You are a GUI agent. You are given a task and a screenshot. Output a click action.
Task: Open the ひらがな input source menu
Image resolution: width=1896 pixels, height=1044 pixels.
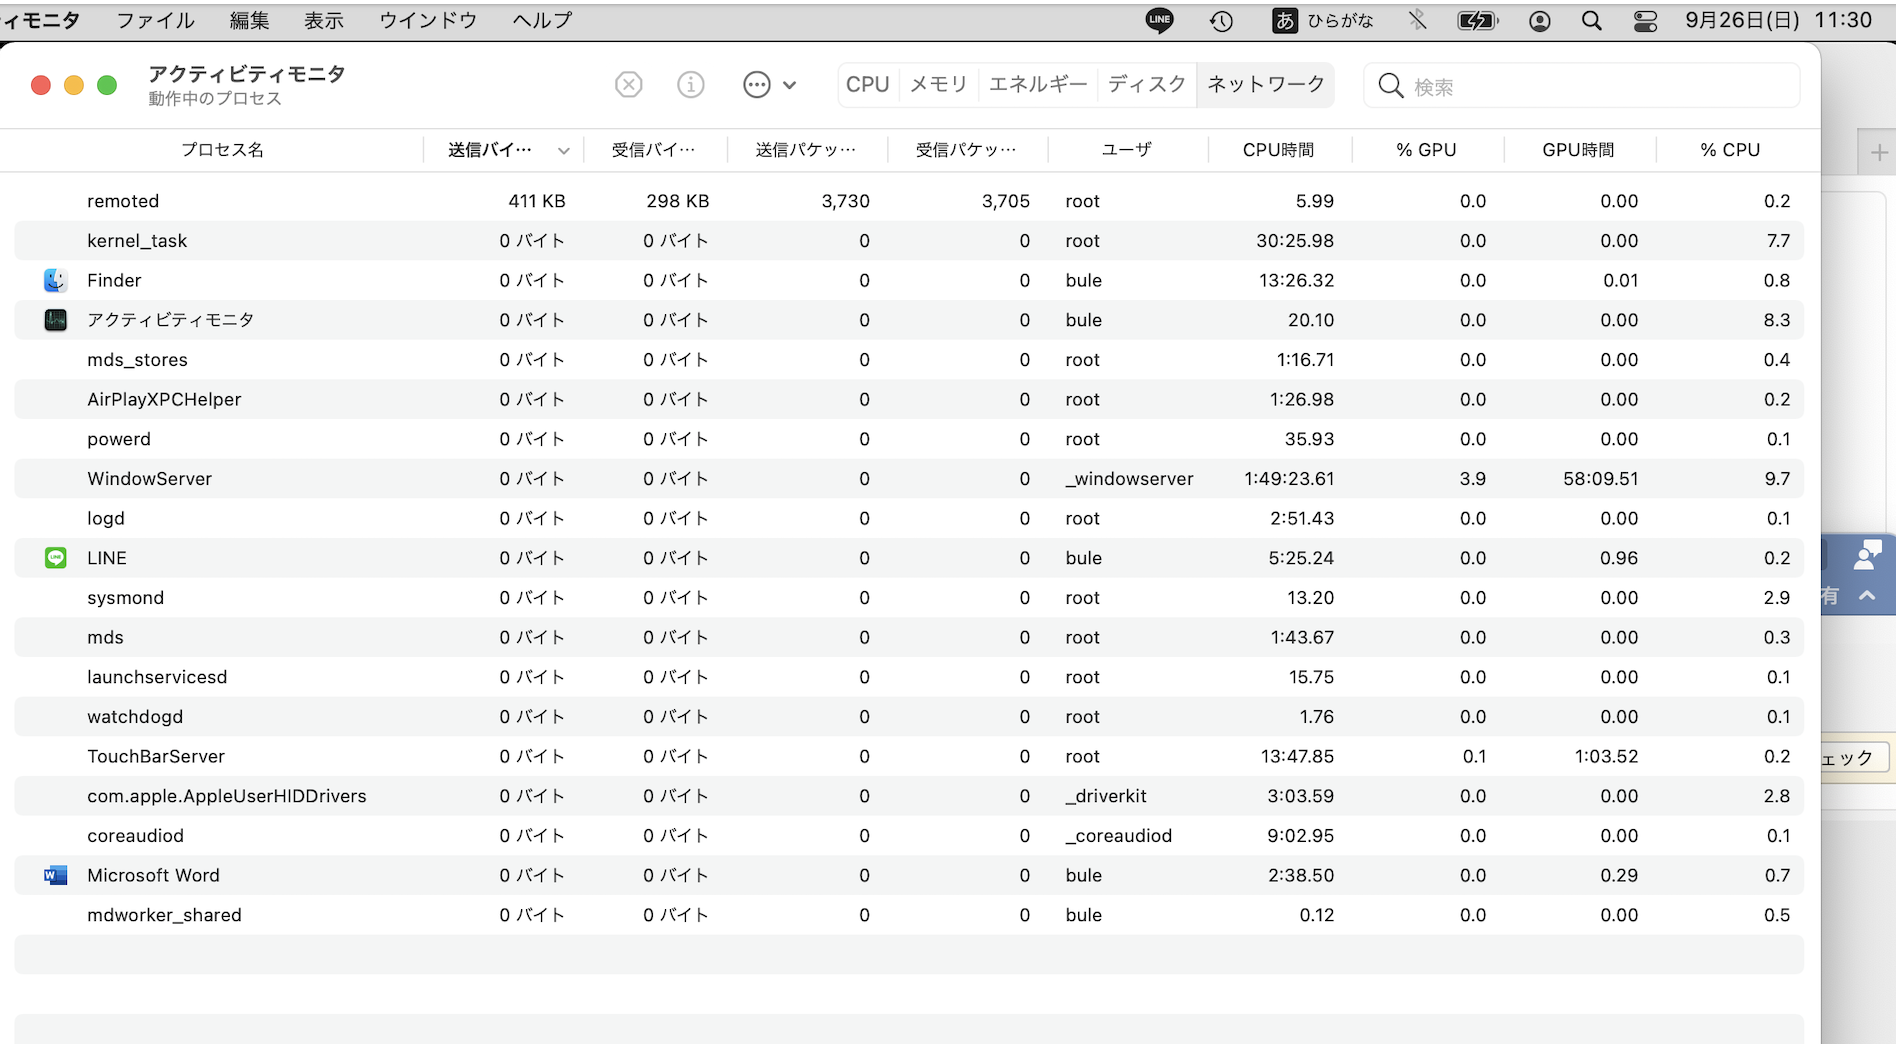(x=1323, y=21)
